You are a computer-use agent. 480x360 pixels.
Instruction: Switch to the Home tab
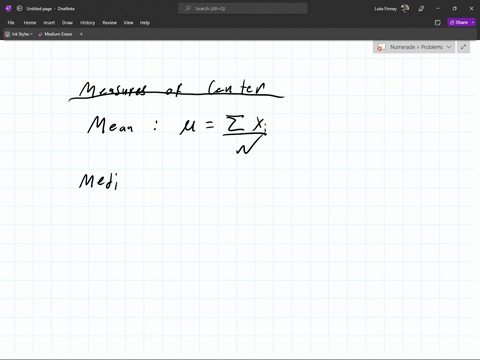[30, 23]
